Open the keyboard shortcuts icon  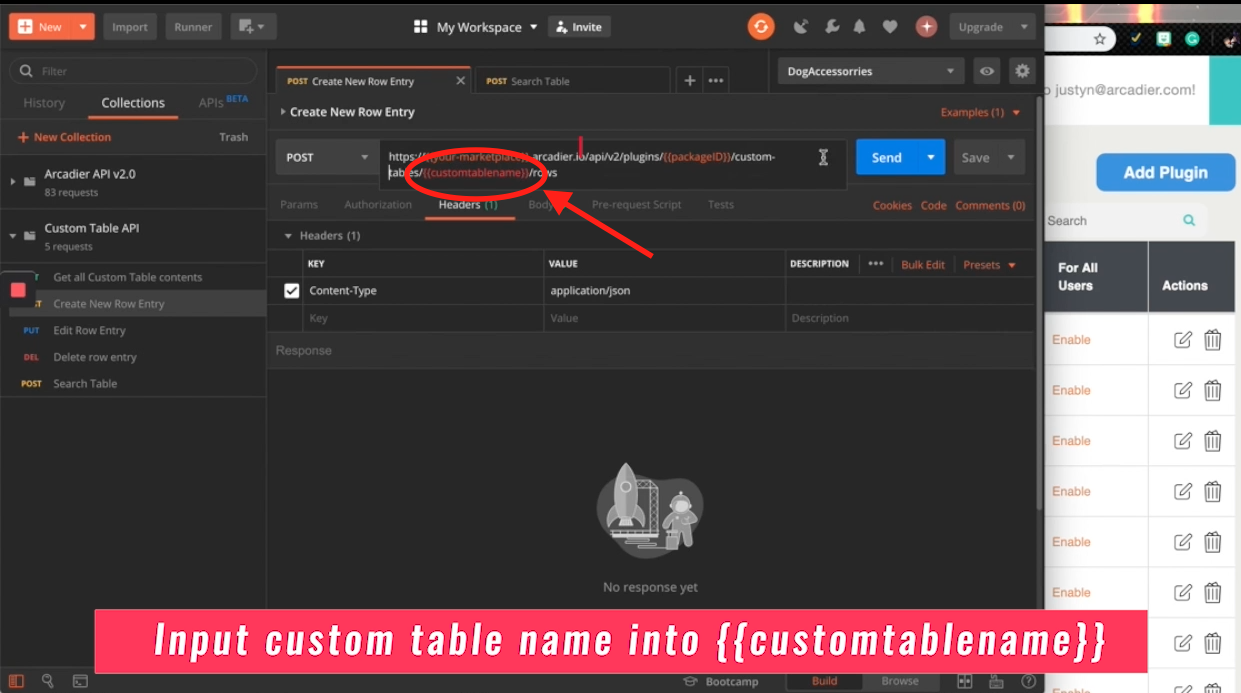[x=997, y=681]
